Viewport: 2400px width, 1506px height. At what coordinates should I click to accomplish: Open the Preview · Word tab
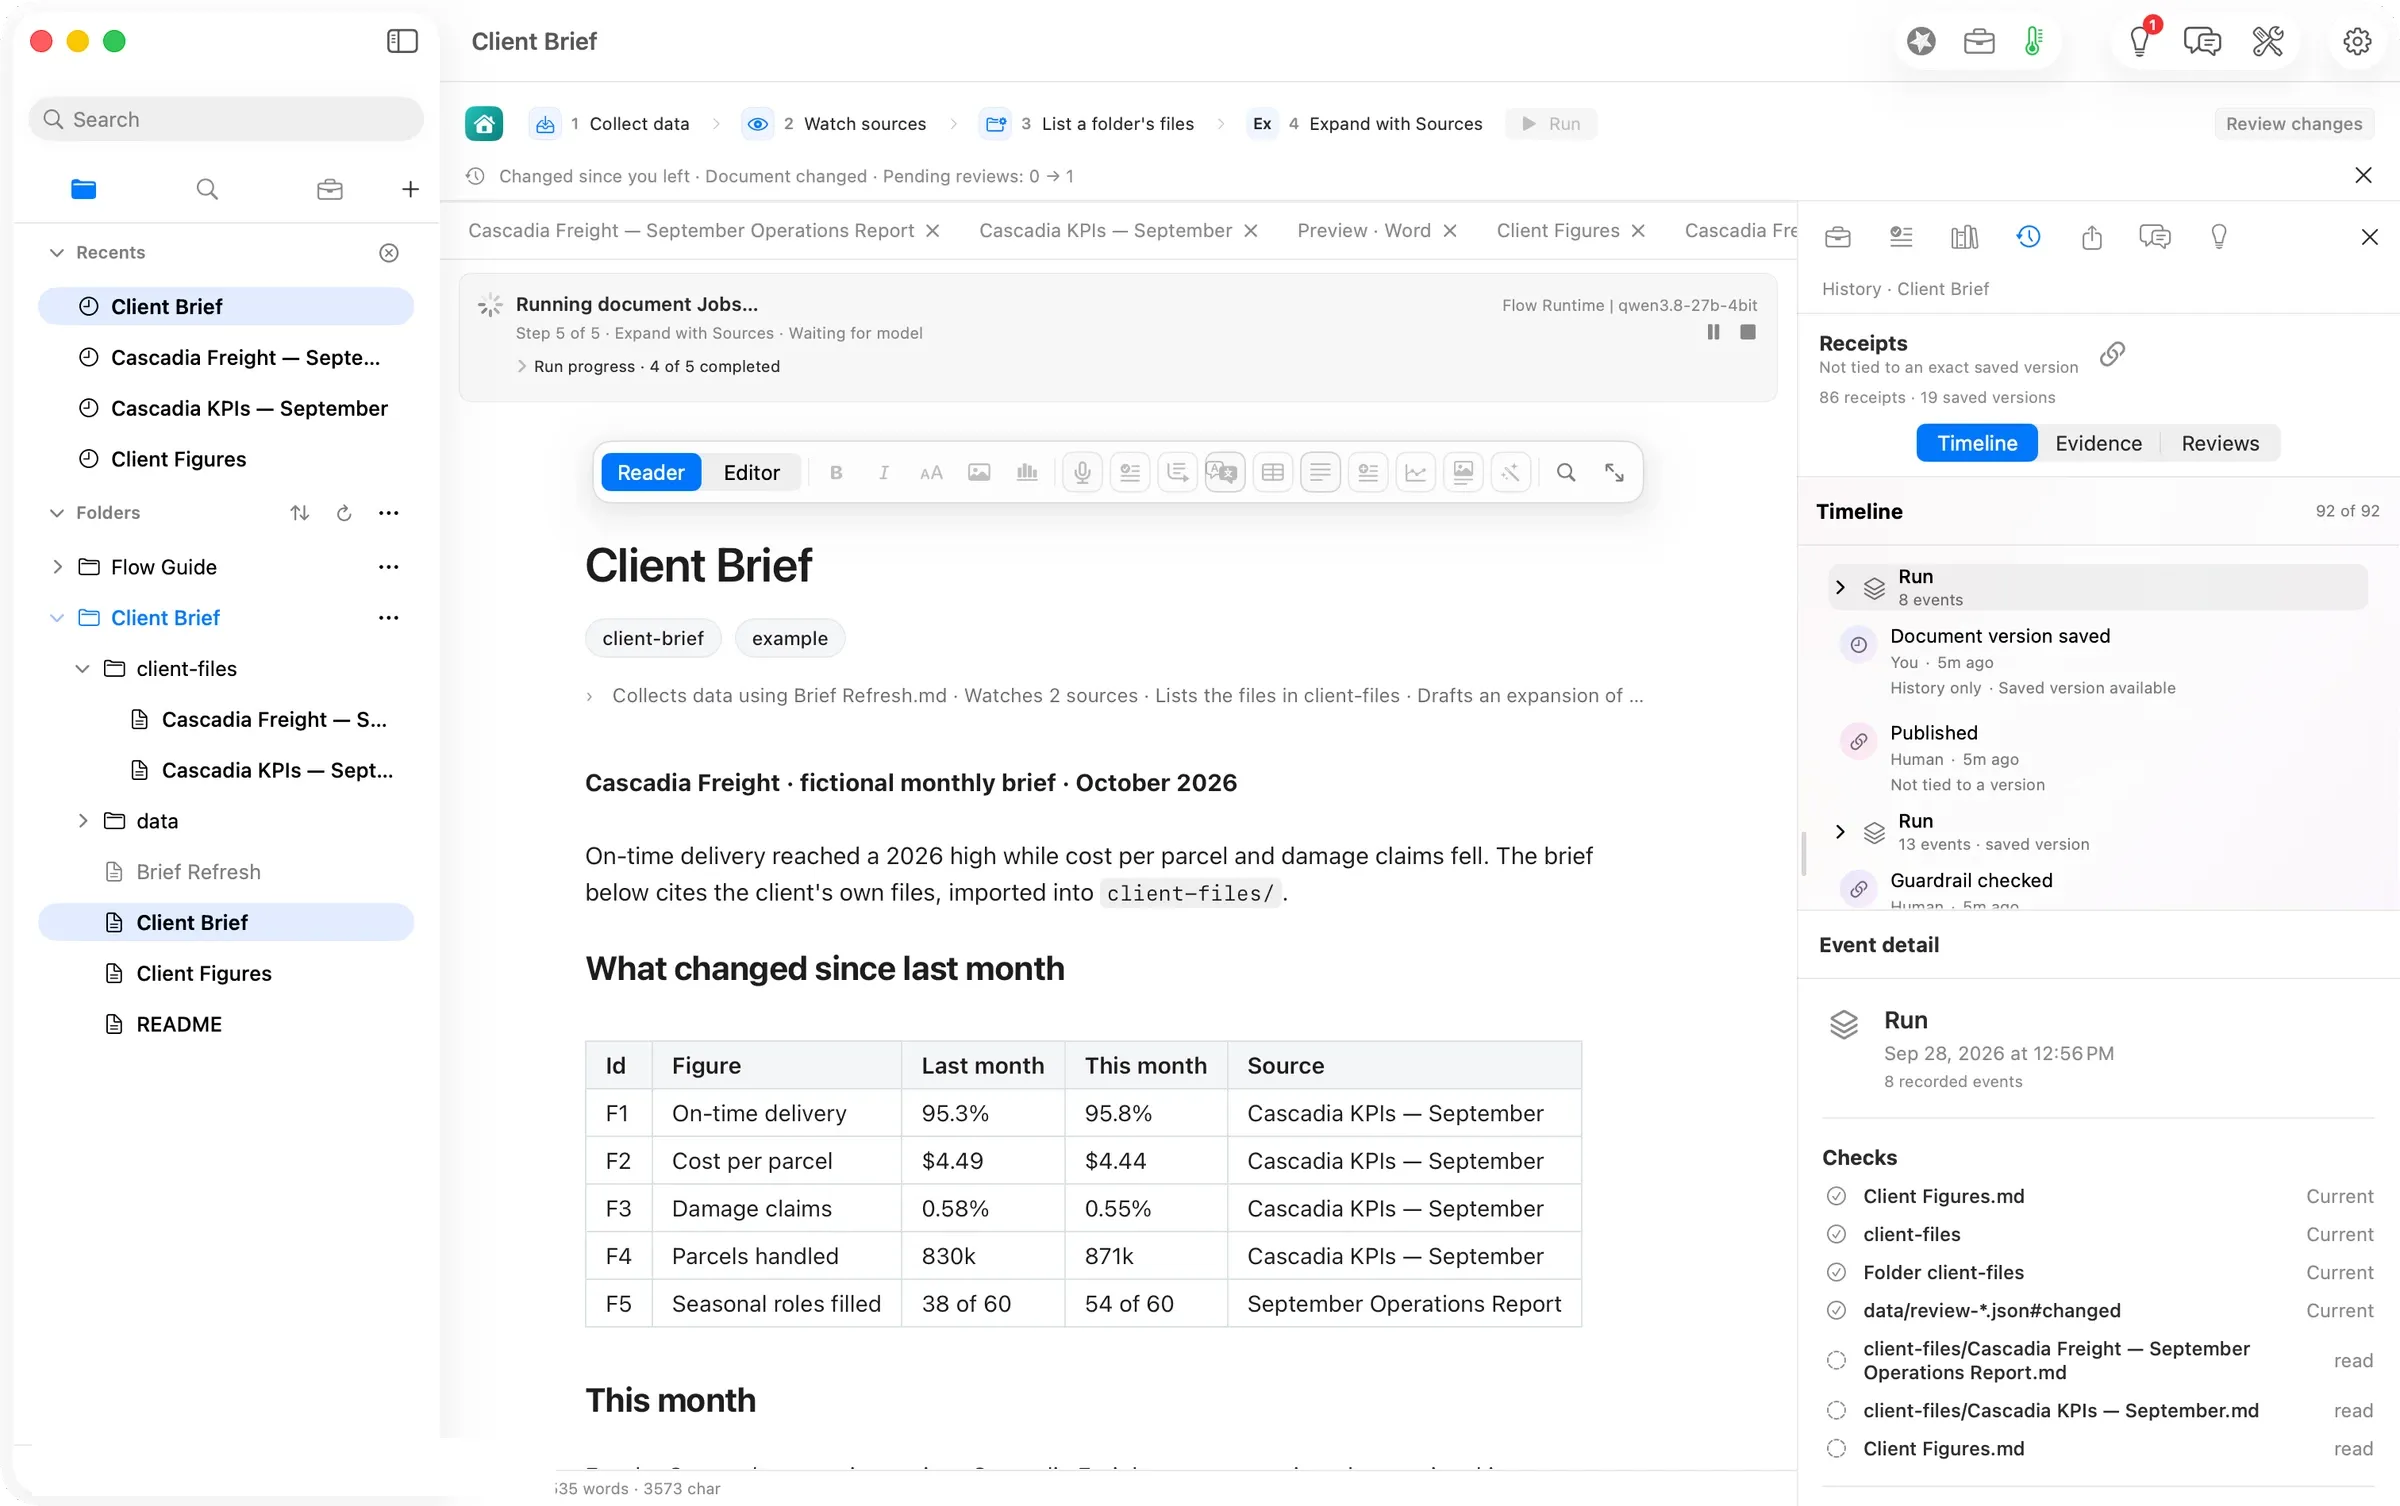click(x=1364, y=231)
